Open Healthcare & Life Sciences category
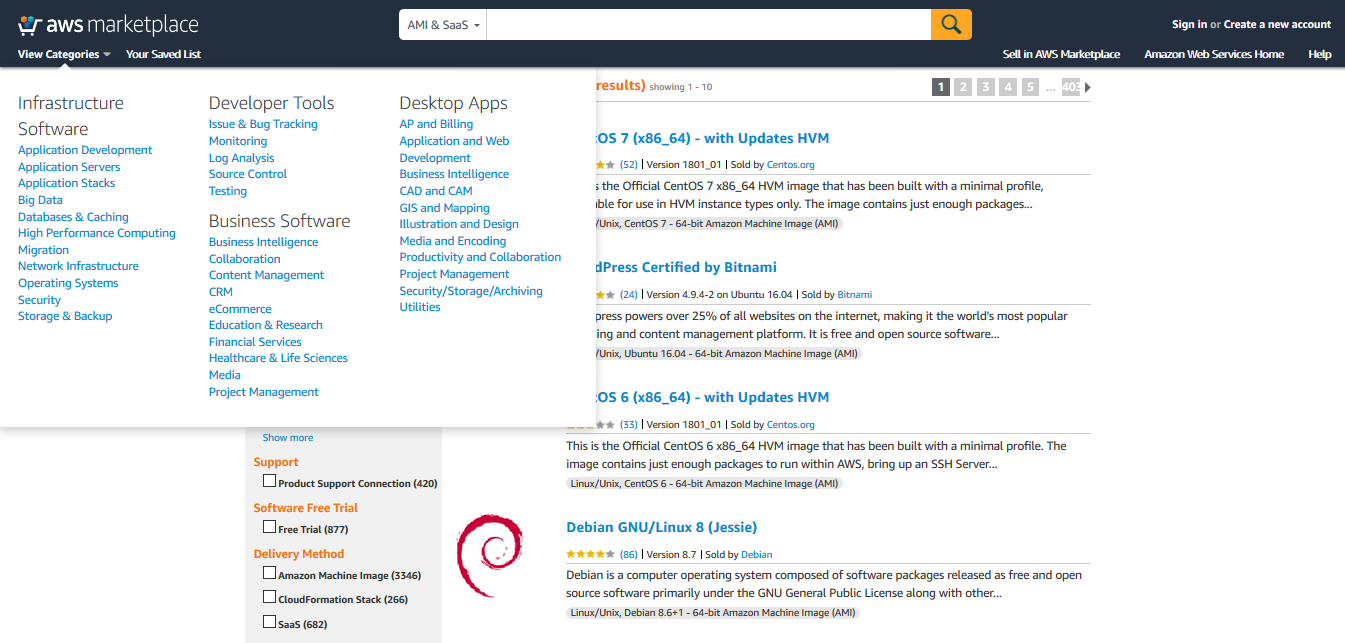 (x=278, y=358)
